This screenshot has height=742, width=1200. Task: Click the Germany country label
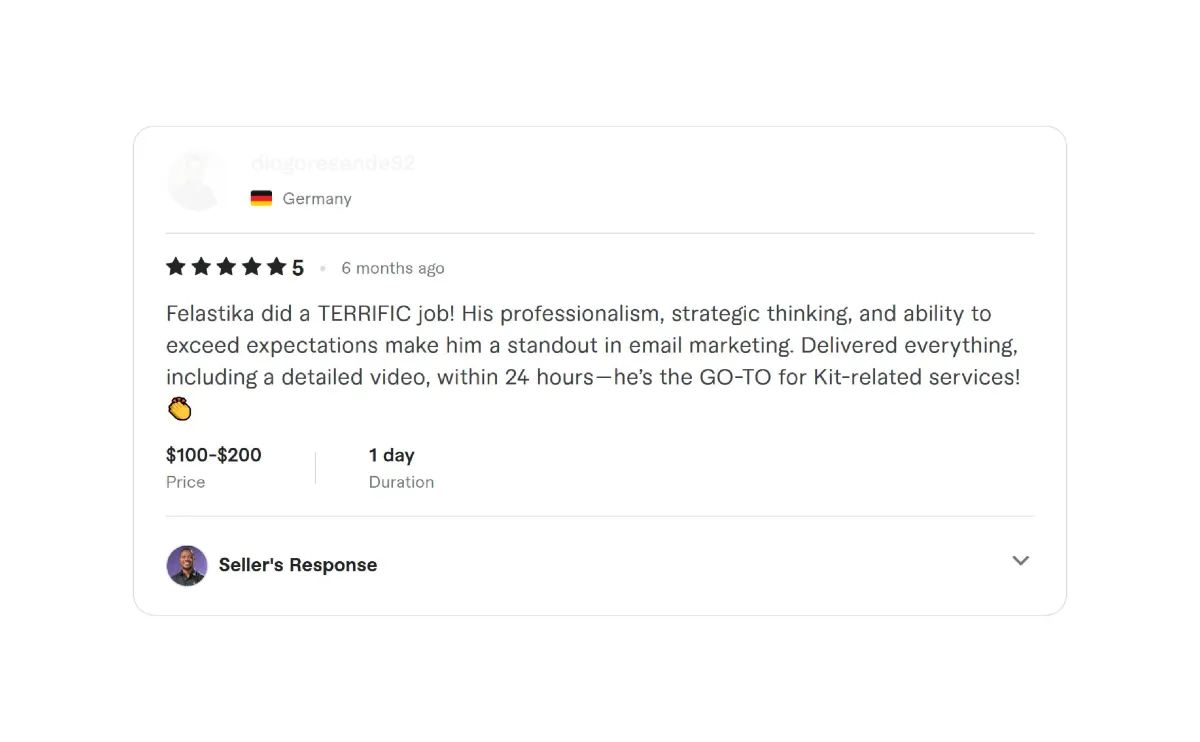point(317,198)
